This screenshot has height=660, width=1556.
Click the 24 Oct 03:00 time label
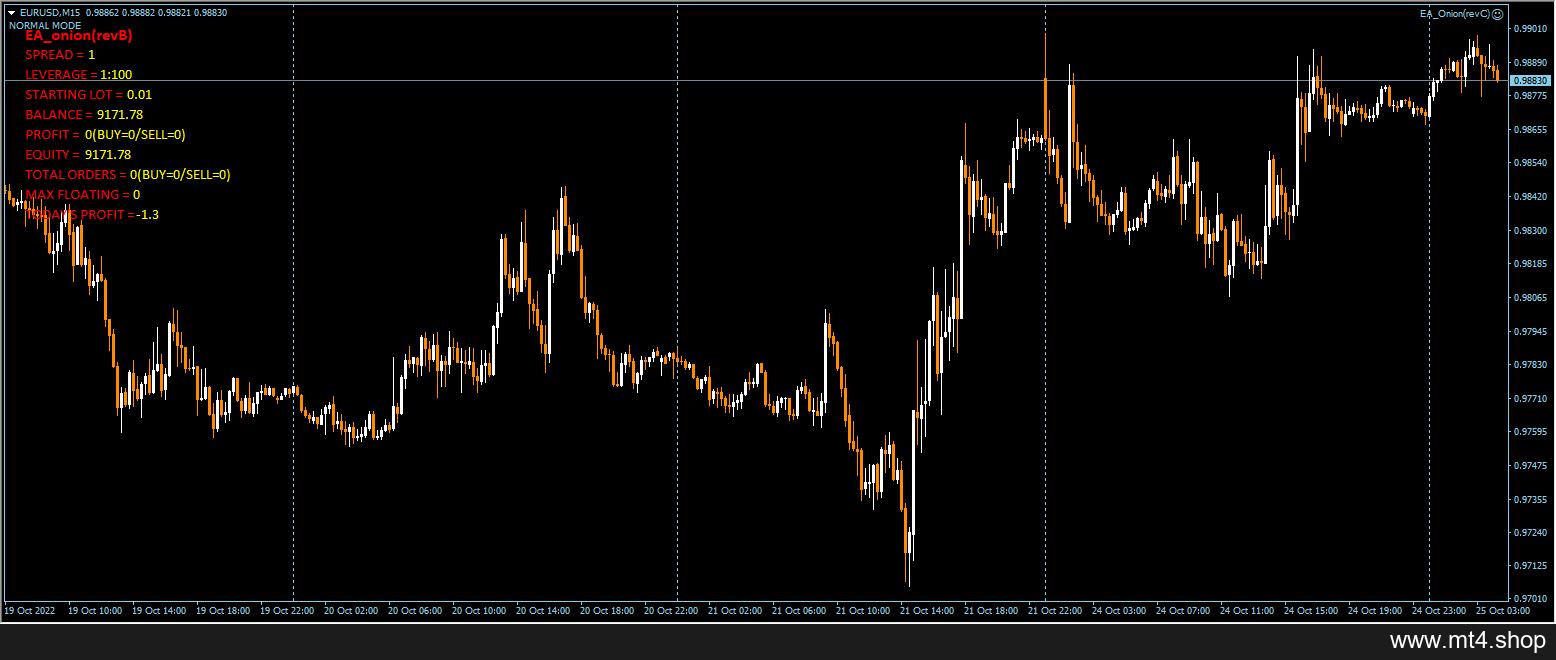[x=1118, y=610]
